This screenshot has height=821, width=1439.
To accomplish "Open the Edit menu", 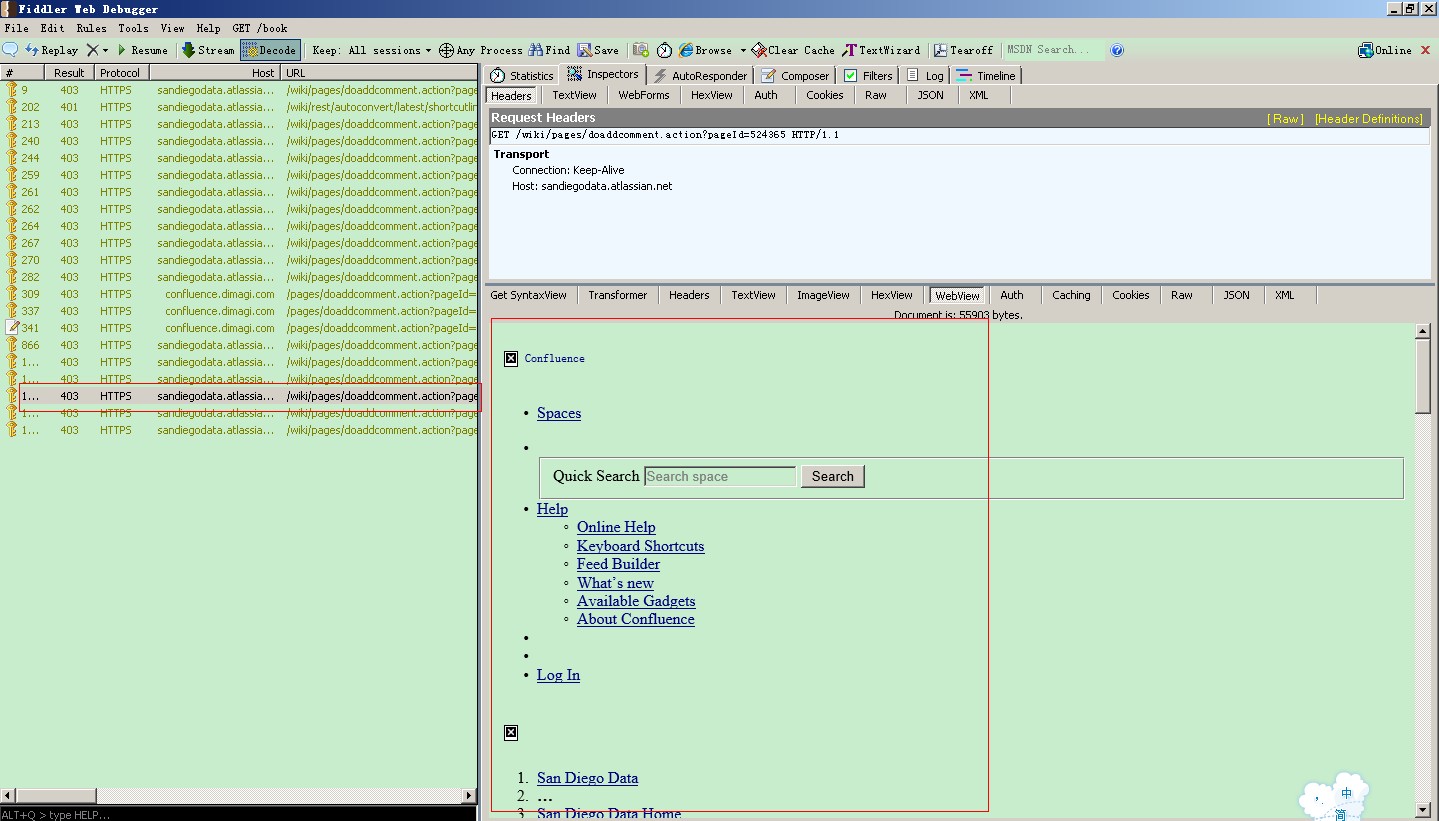I will (x=52, y=28).
